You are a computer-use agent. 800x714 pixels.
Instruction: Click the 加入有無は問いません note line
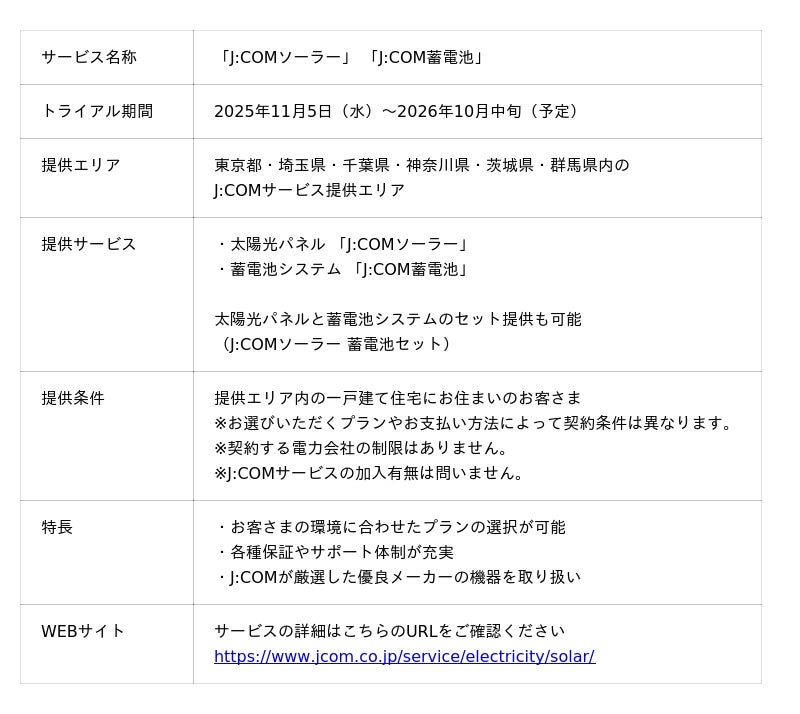(369, 474)
